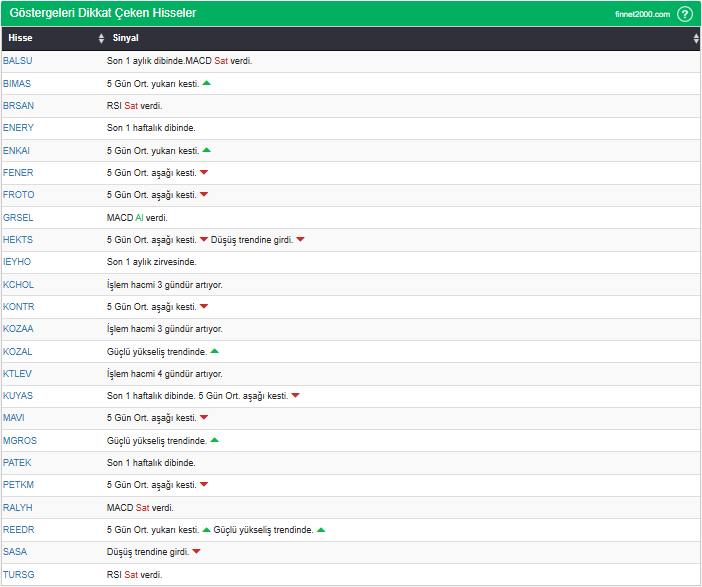Click the green up arrow in MGROS row

click(x=214, y=440)
